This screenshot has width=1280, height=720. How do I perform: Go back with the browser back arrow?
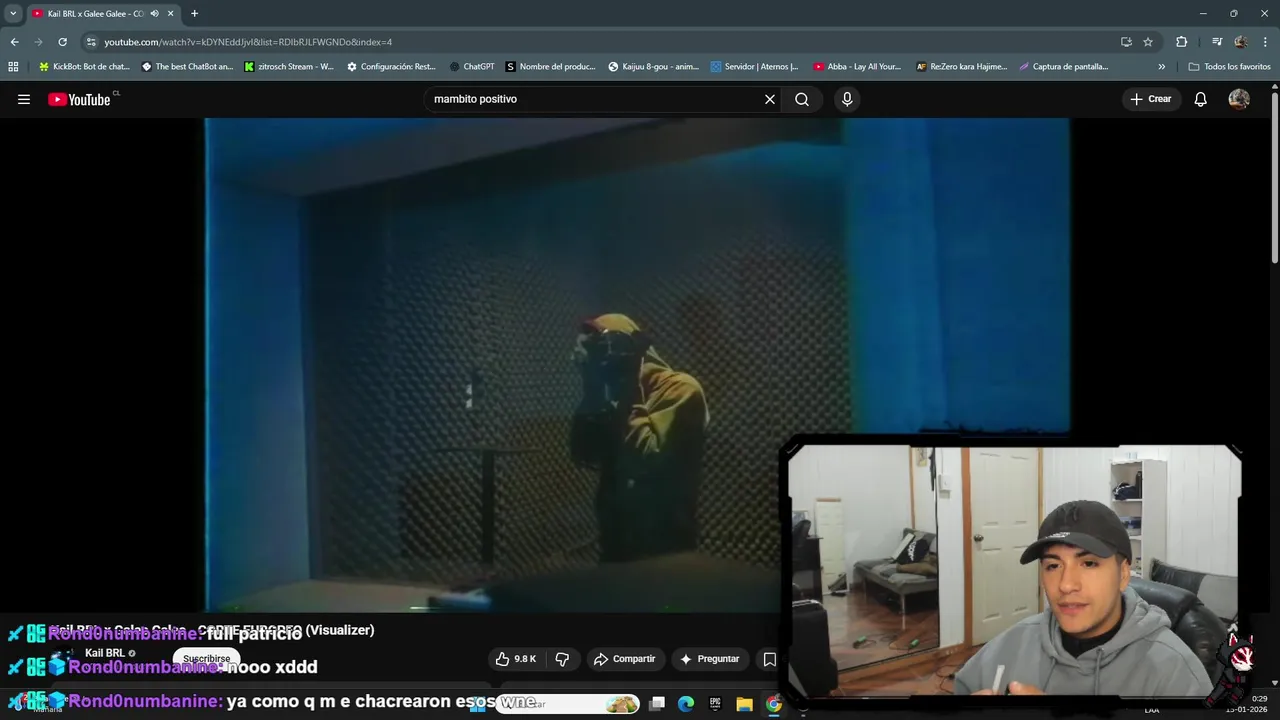(14, 42)
